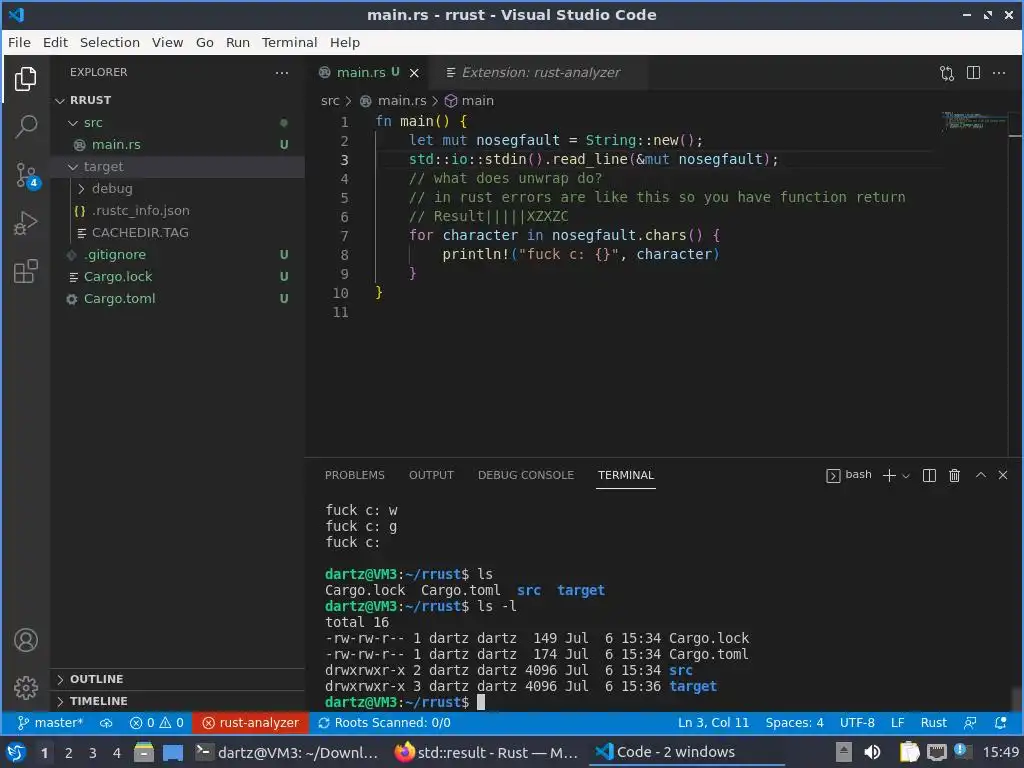Open the dartz@VM3 terminal taskbar window
This screenshot has height=768, width=1024.
coord(287,753)
